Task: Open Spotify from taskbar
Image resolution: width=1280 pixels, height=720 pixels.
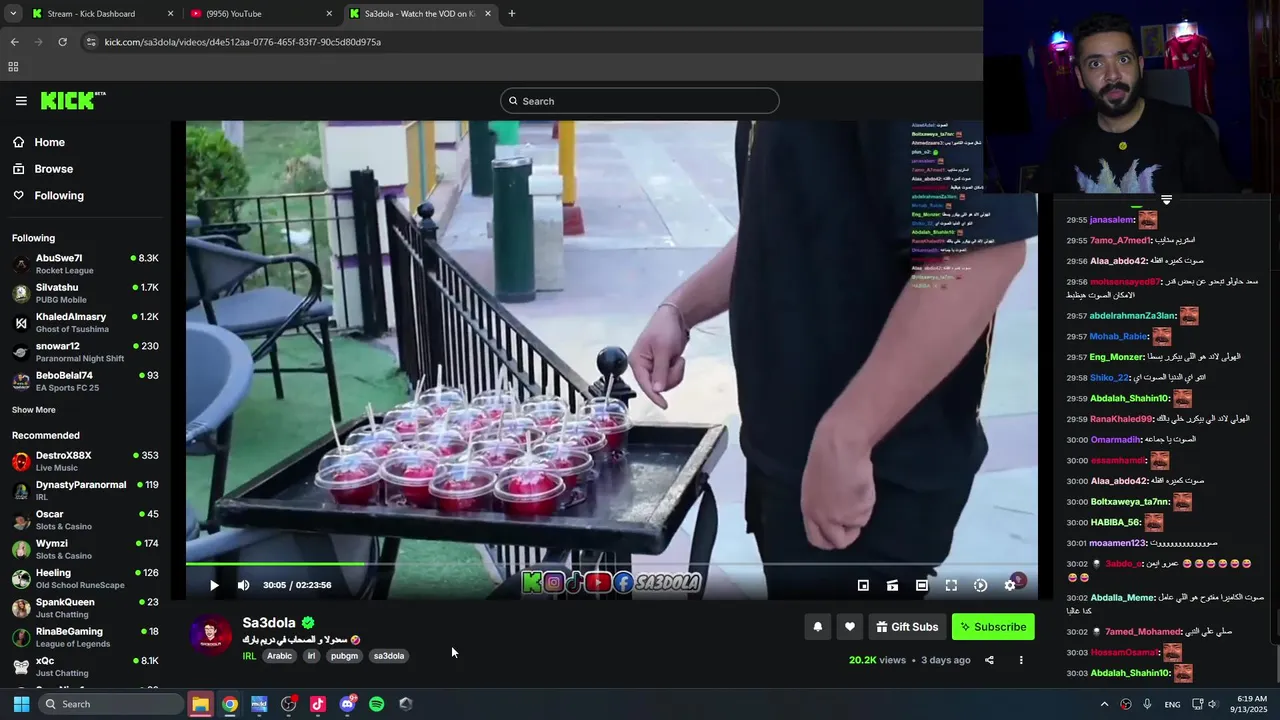Action: [377, 704]
